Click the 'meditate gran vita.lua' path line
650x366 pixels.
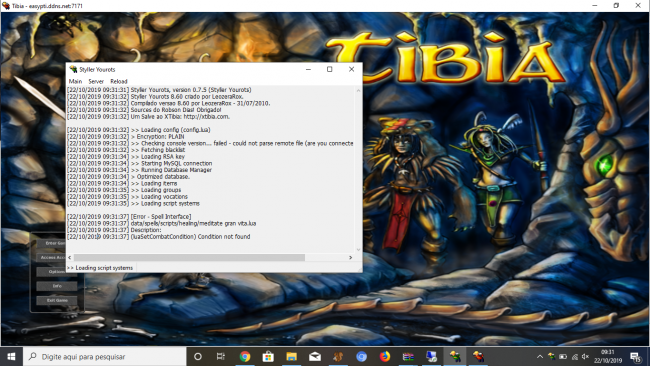point(162,223)
